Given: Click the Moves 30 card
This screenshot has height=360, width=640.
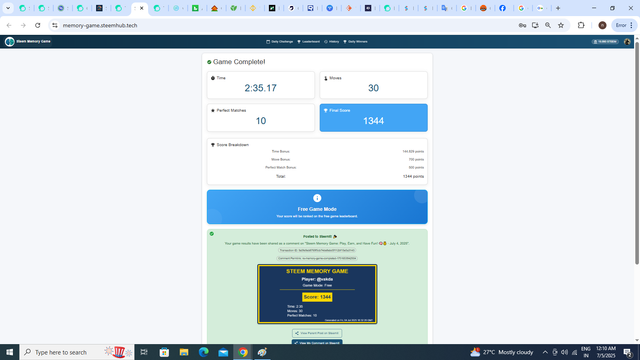Looking at the screenshot, I should click(373, 85).
